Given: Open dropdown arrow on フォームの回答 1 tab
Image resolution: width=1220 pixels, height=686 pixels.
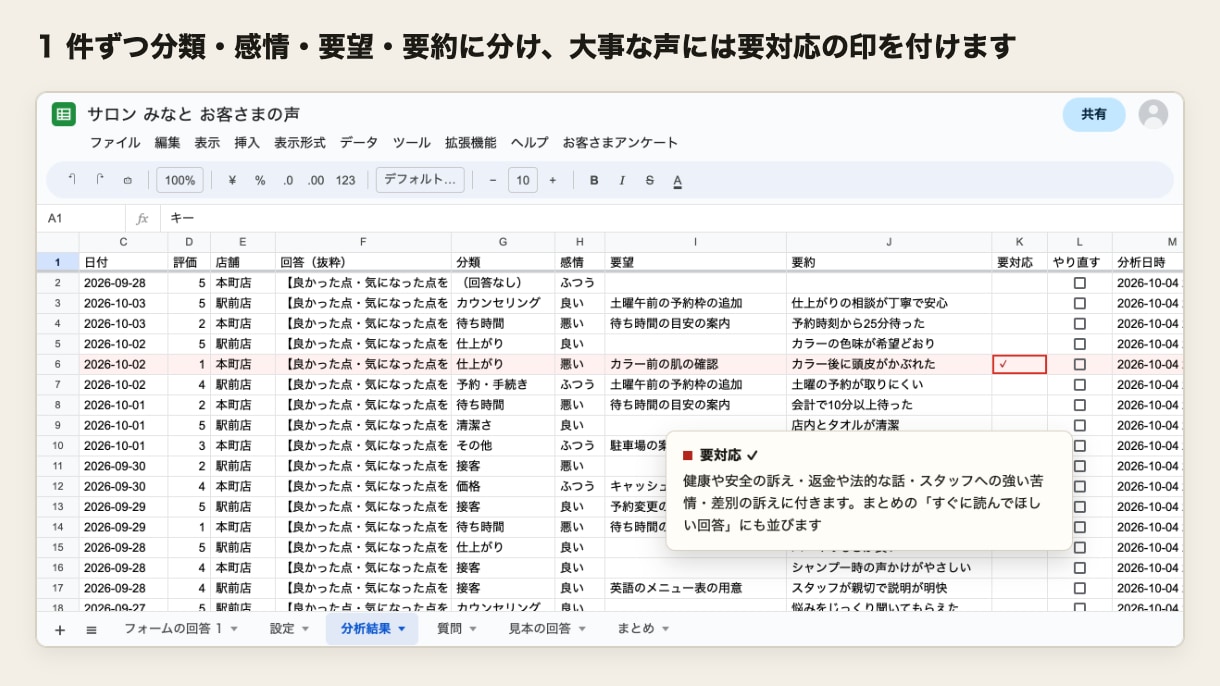Looking at the screenshot, I should coord(234,629).
